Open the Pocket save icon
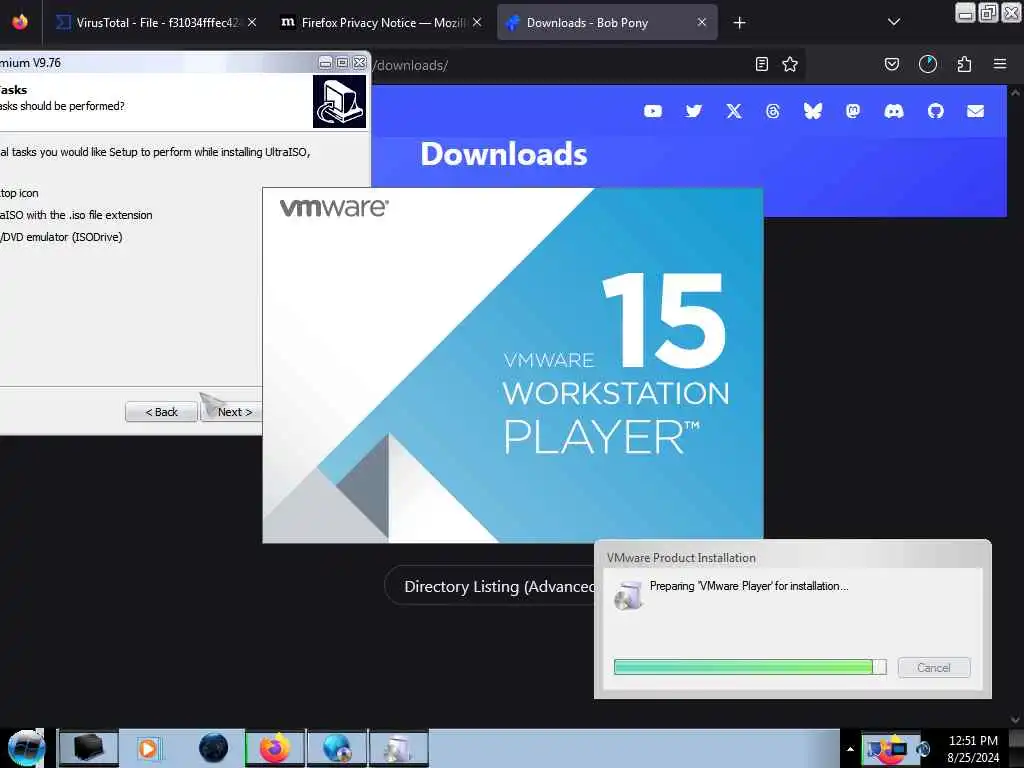This screenshot has width=1024, height=768. coord(891,64)
